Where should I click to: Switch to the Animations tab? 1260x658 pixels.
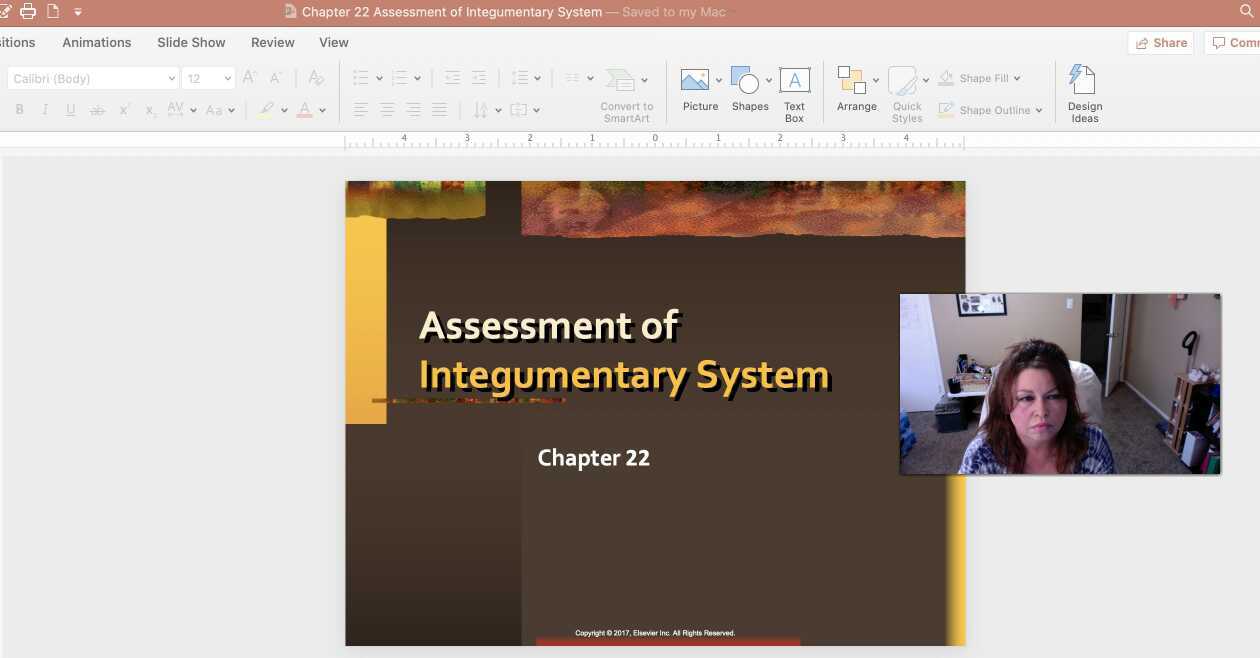point(96,42)
